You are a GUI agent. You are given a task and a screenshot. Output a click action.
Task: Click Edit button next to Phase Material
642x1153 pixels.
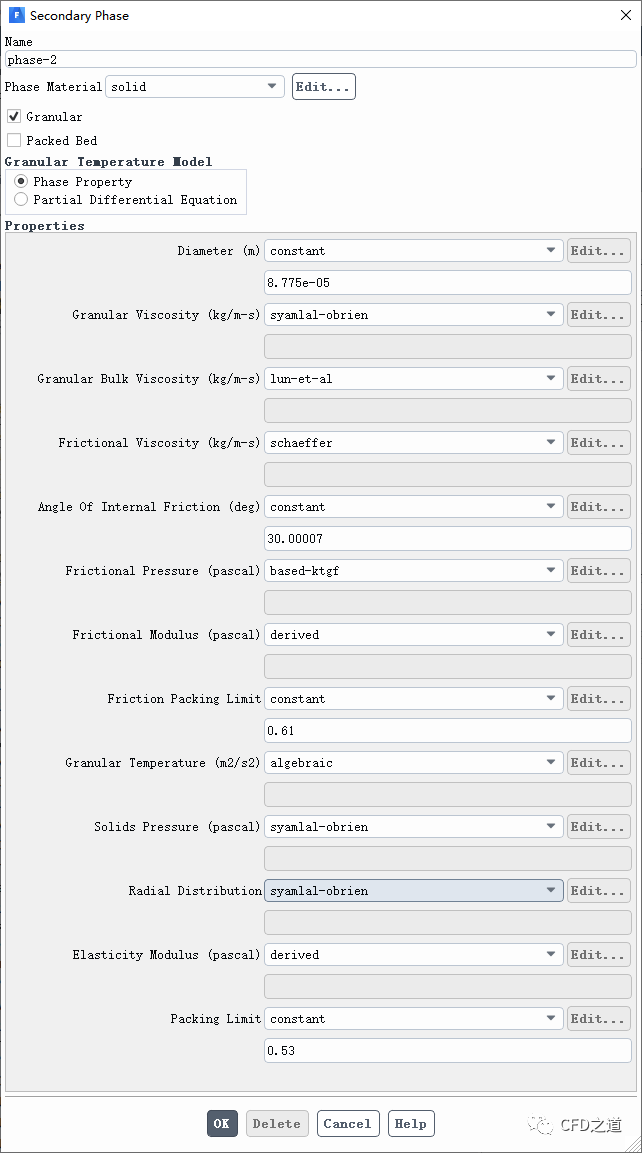pyautogui.click(x=323, y=87)
